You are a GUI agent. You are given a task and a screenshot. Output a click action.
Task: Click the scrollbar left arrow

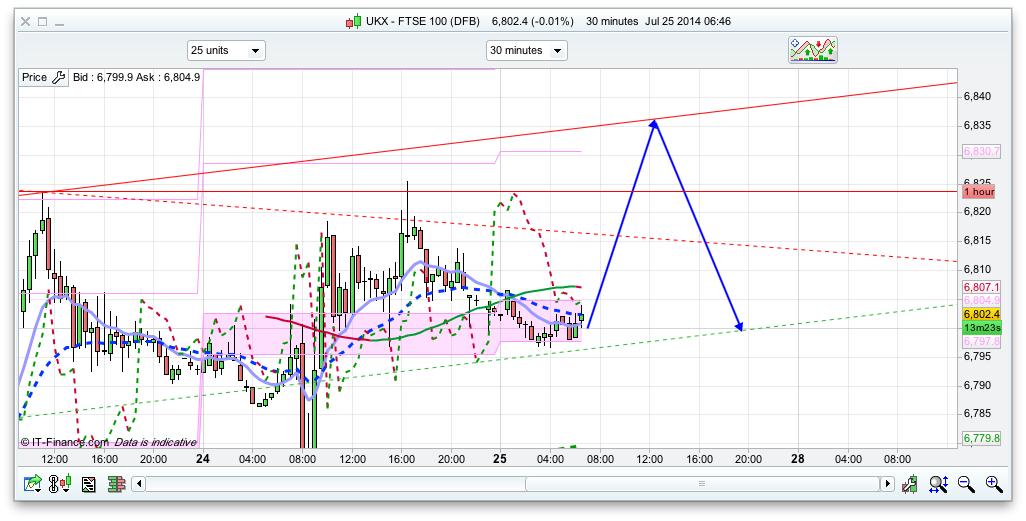[138, 484]
